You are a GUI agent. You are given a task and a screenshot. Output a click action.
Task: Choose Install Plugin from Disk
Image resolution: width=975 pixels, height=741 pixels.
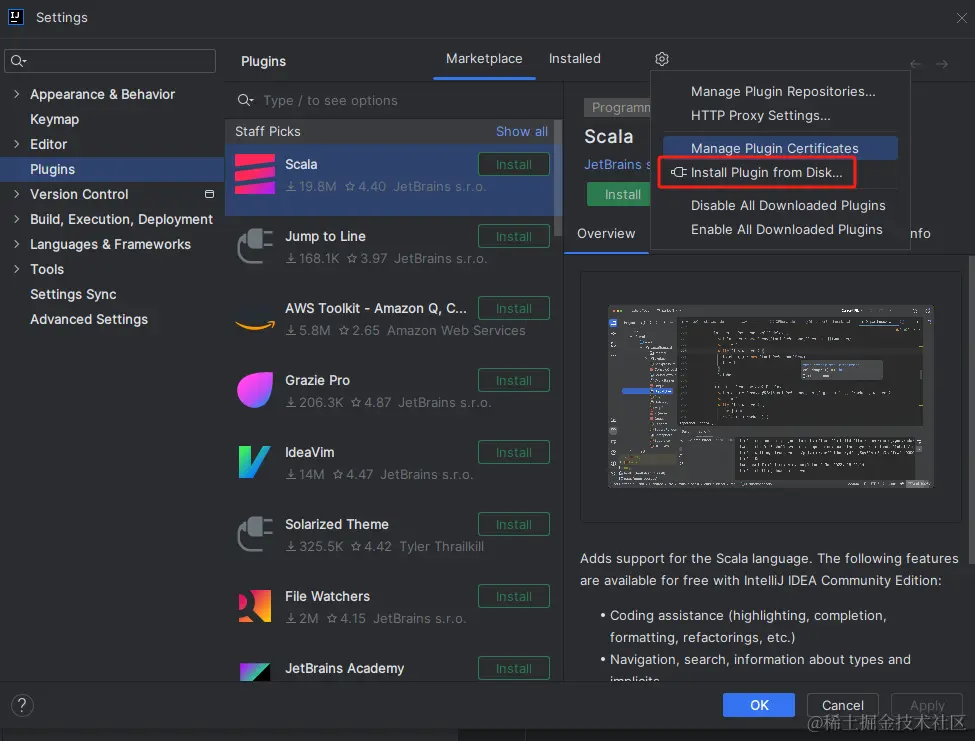pos(757,172)
